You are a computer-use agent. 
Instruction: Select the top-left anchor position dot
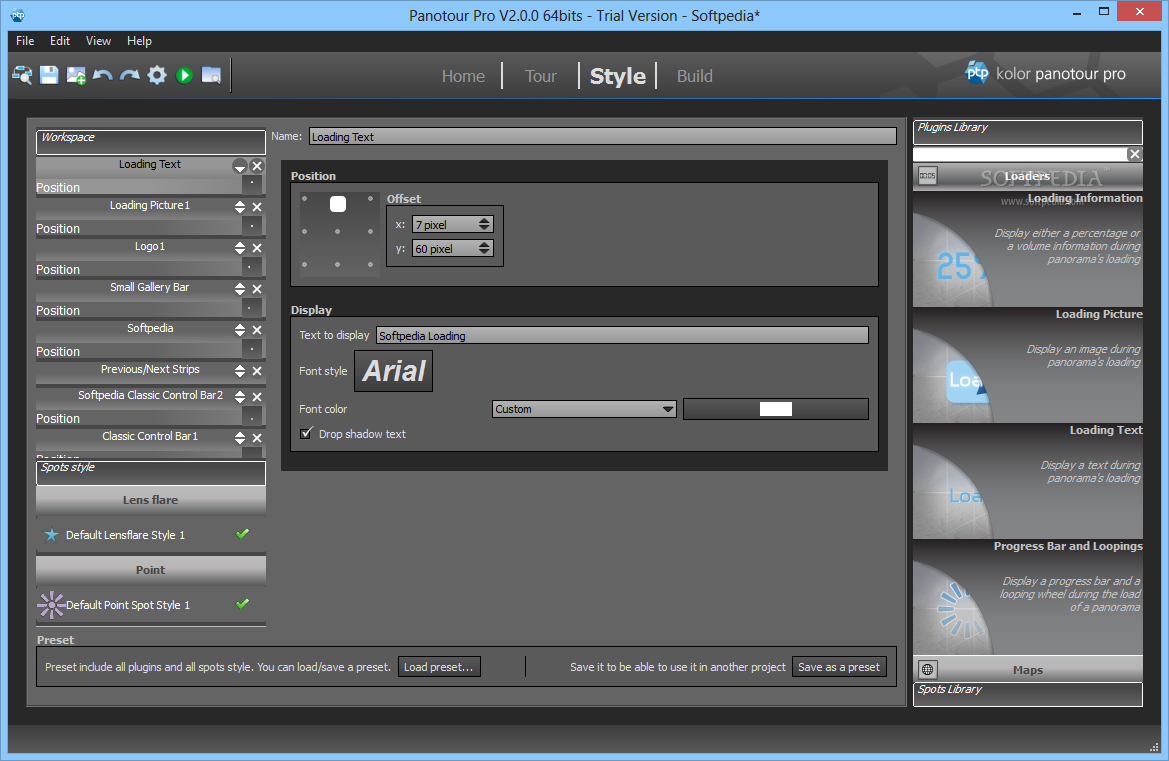(x=304, y=198)
